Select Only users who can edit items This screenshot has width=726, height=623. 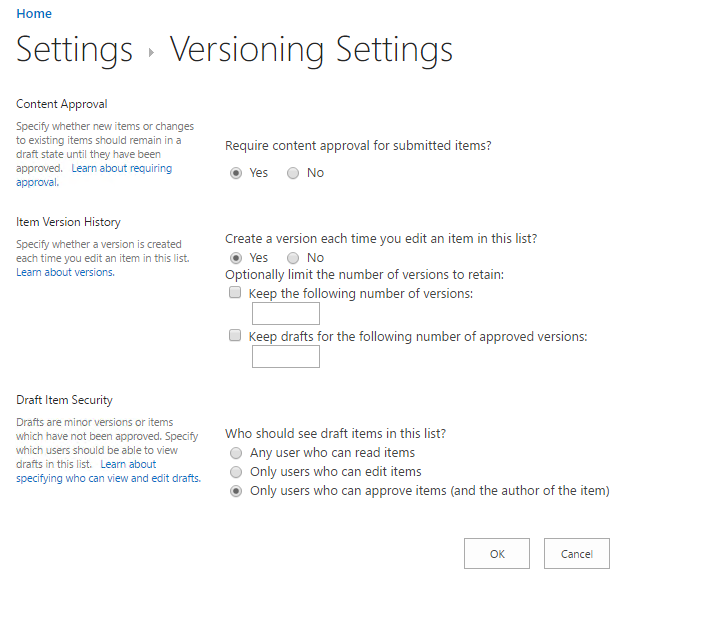pos(236,472)
